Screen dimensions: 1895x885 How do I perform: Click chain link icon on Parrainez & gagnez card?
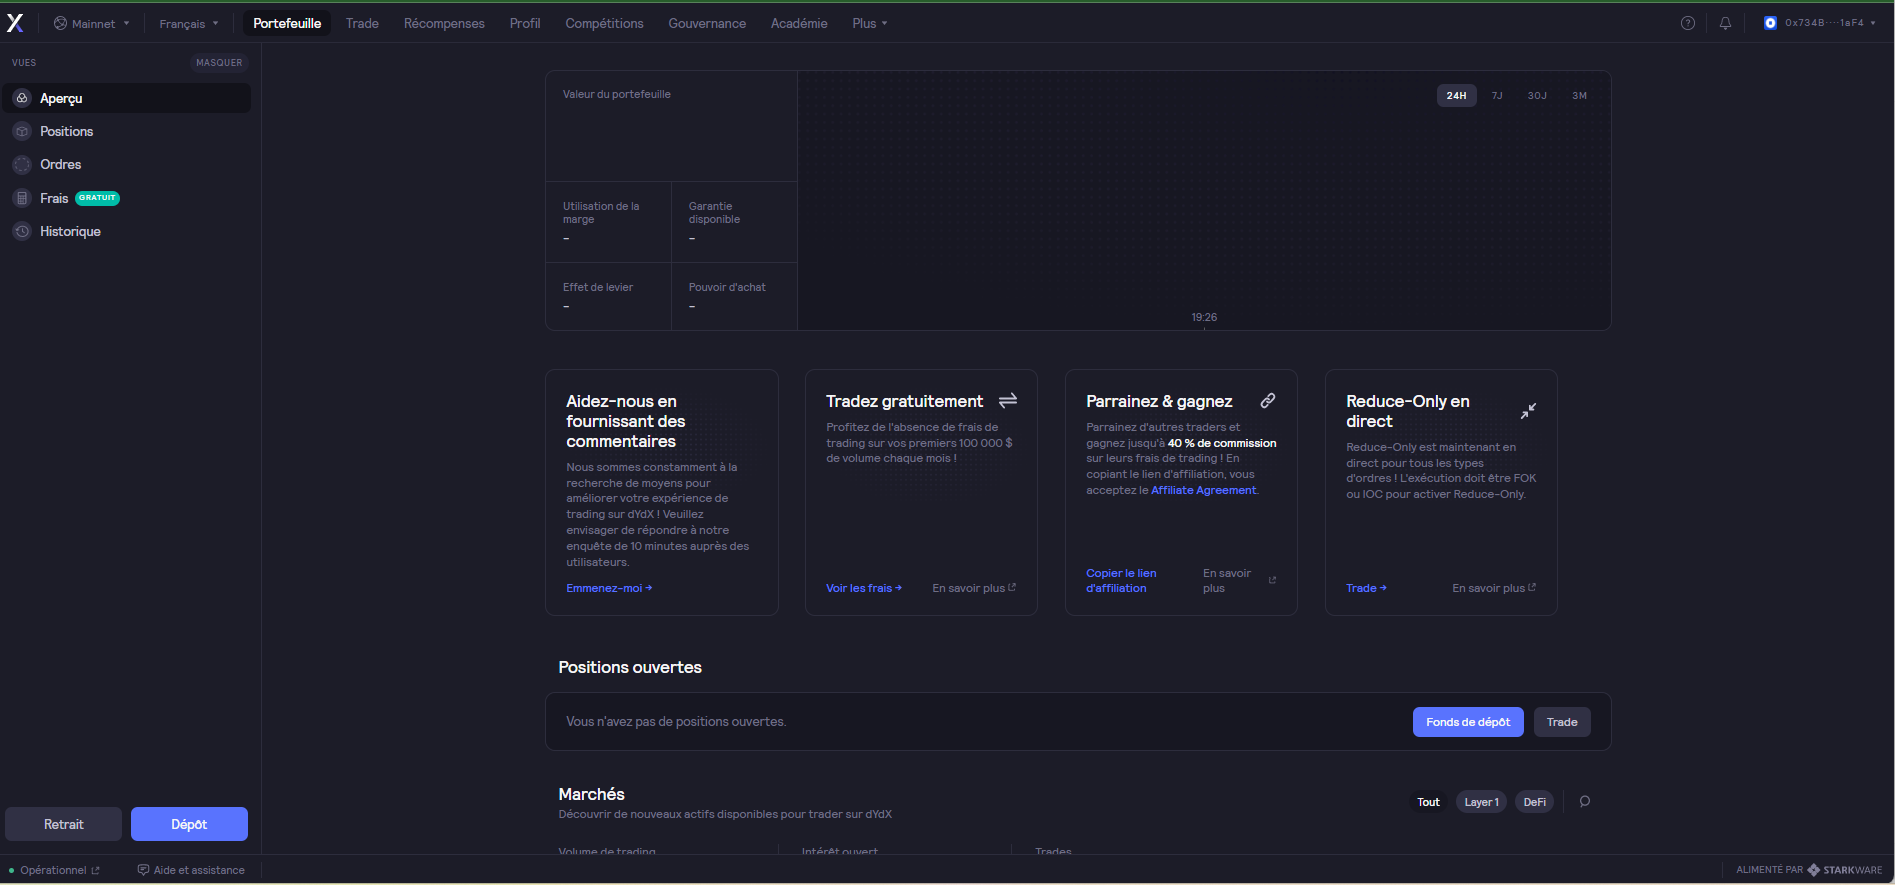tap(1268, 400)
